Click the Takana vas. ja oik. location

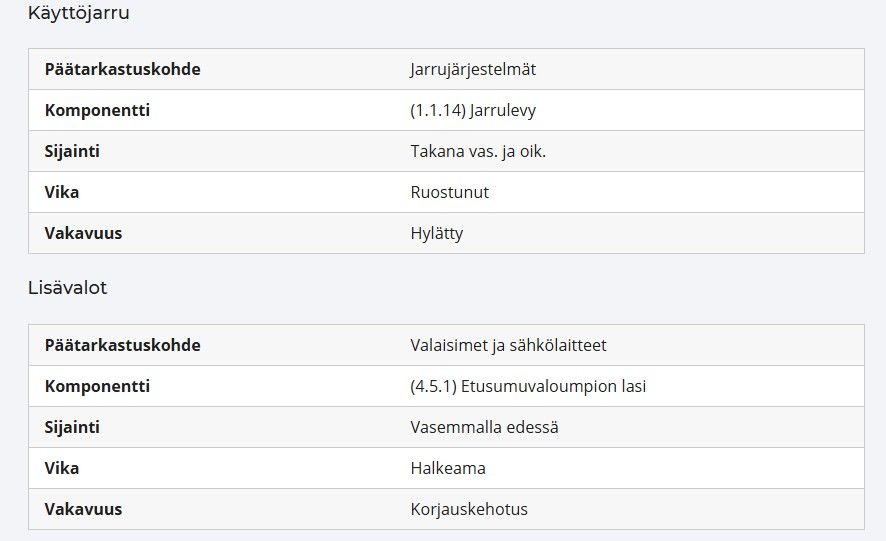click(x=478, y=152)
